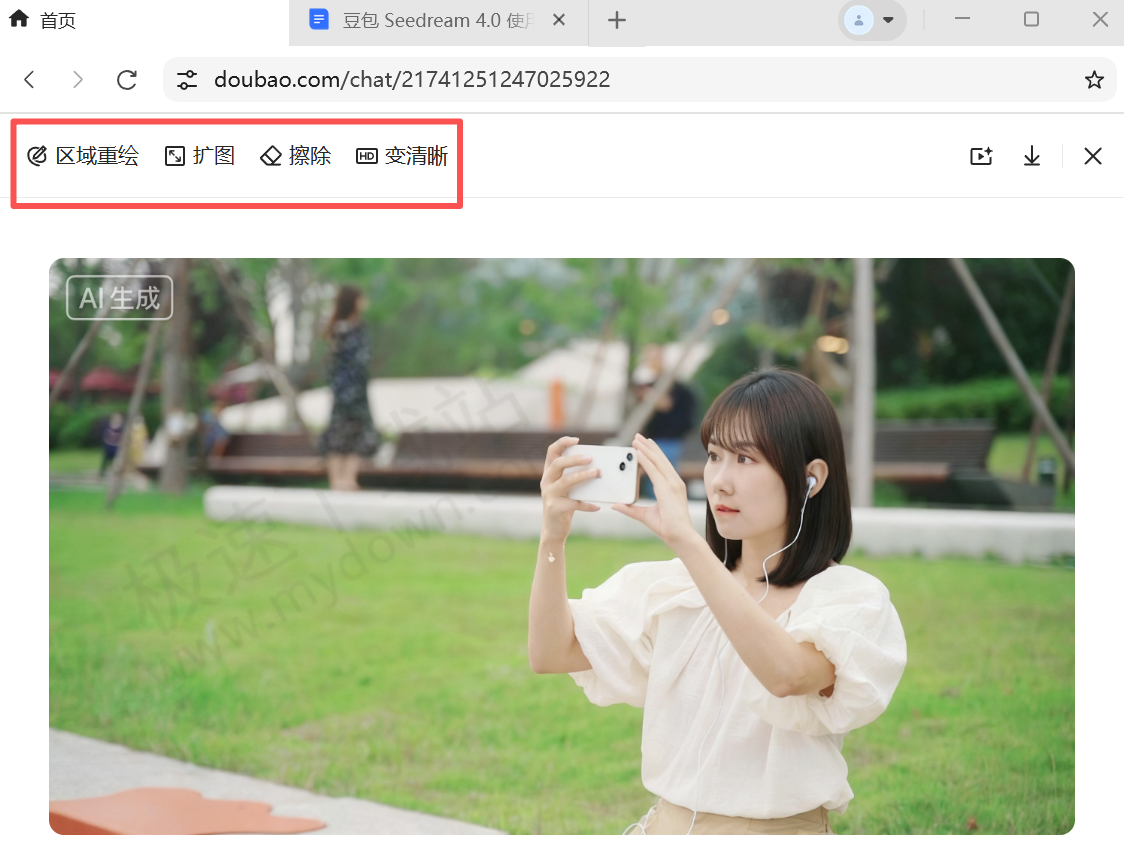Open the 扩图 image expansion tool
The height and width of the screenshot is (858, 1124).
(x=198, y=156)
